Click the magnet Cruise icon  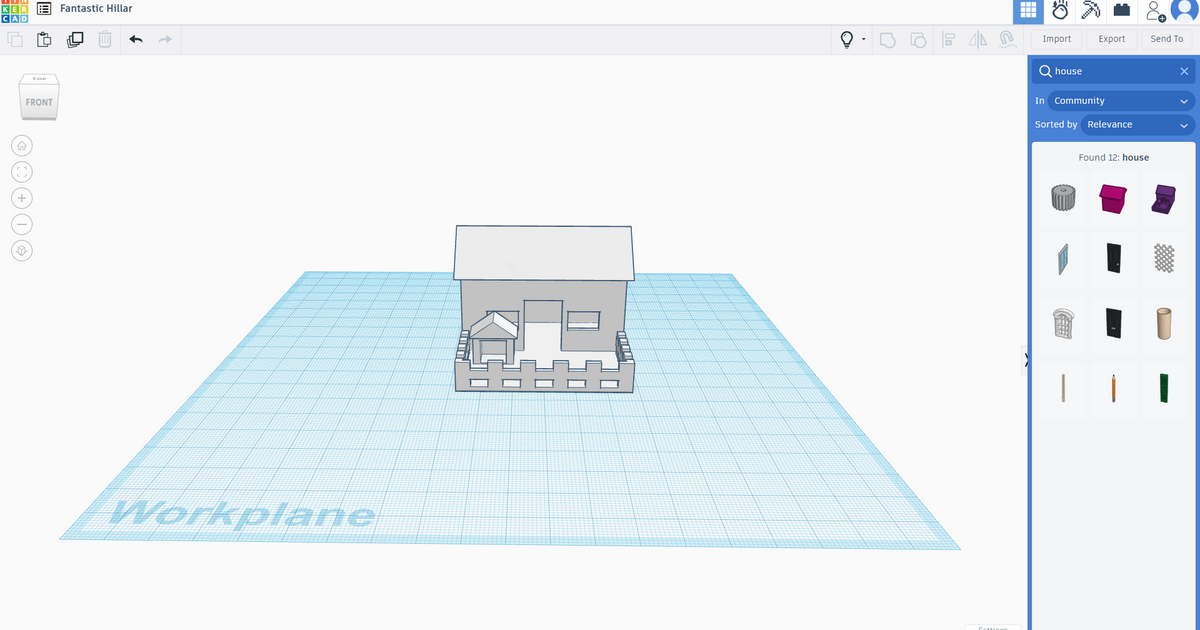pyautogui.click(x=1008, y=39)
